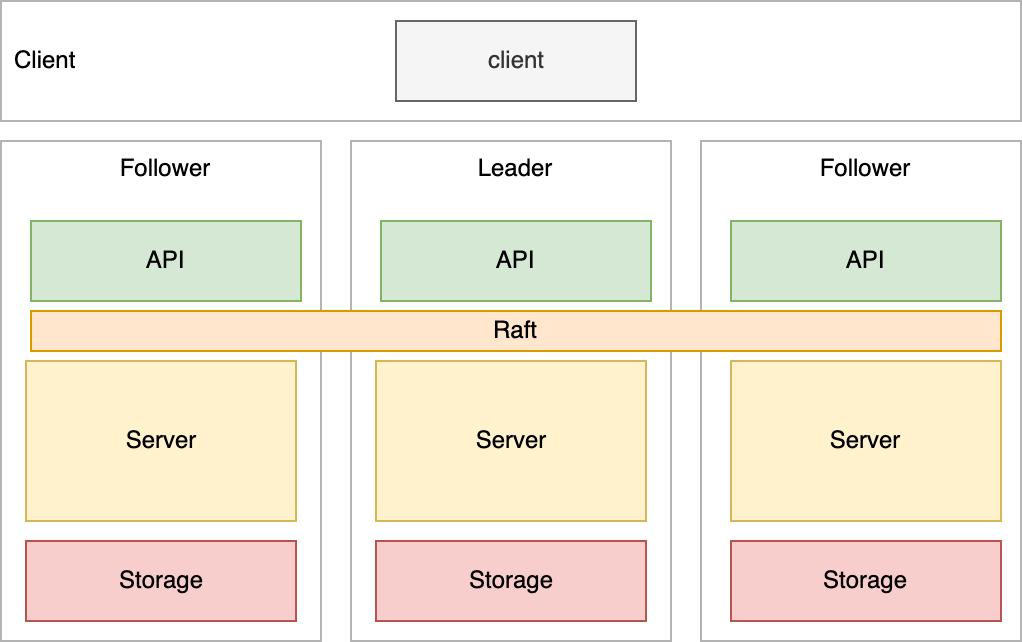This screenshot has width=1022, height=642.
Task: Click blank space between right Follower's Server and Storage
Action: pos(865,531)
